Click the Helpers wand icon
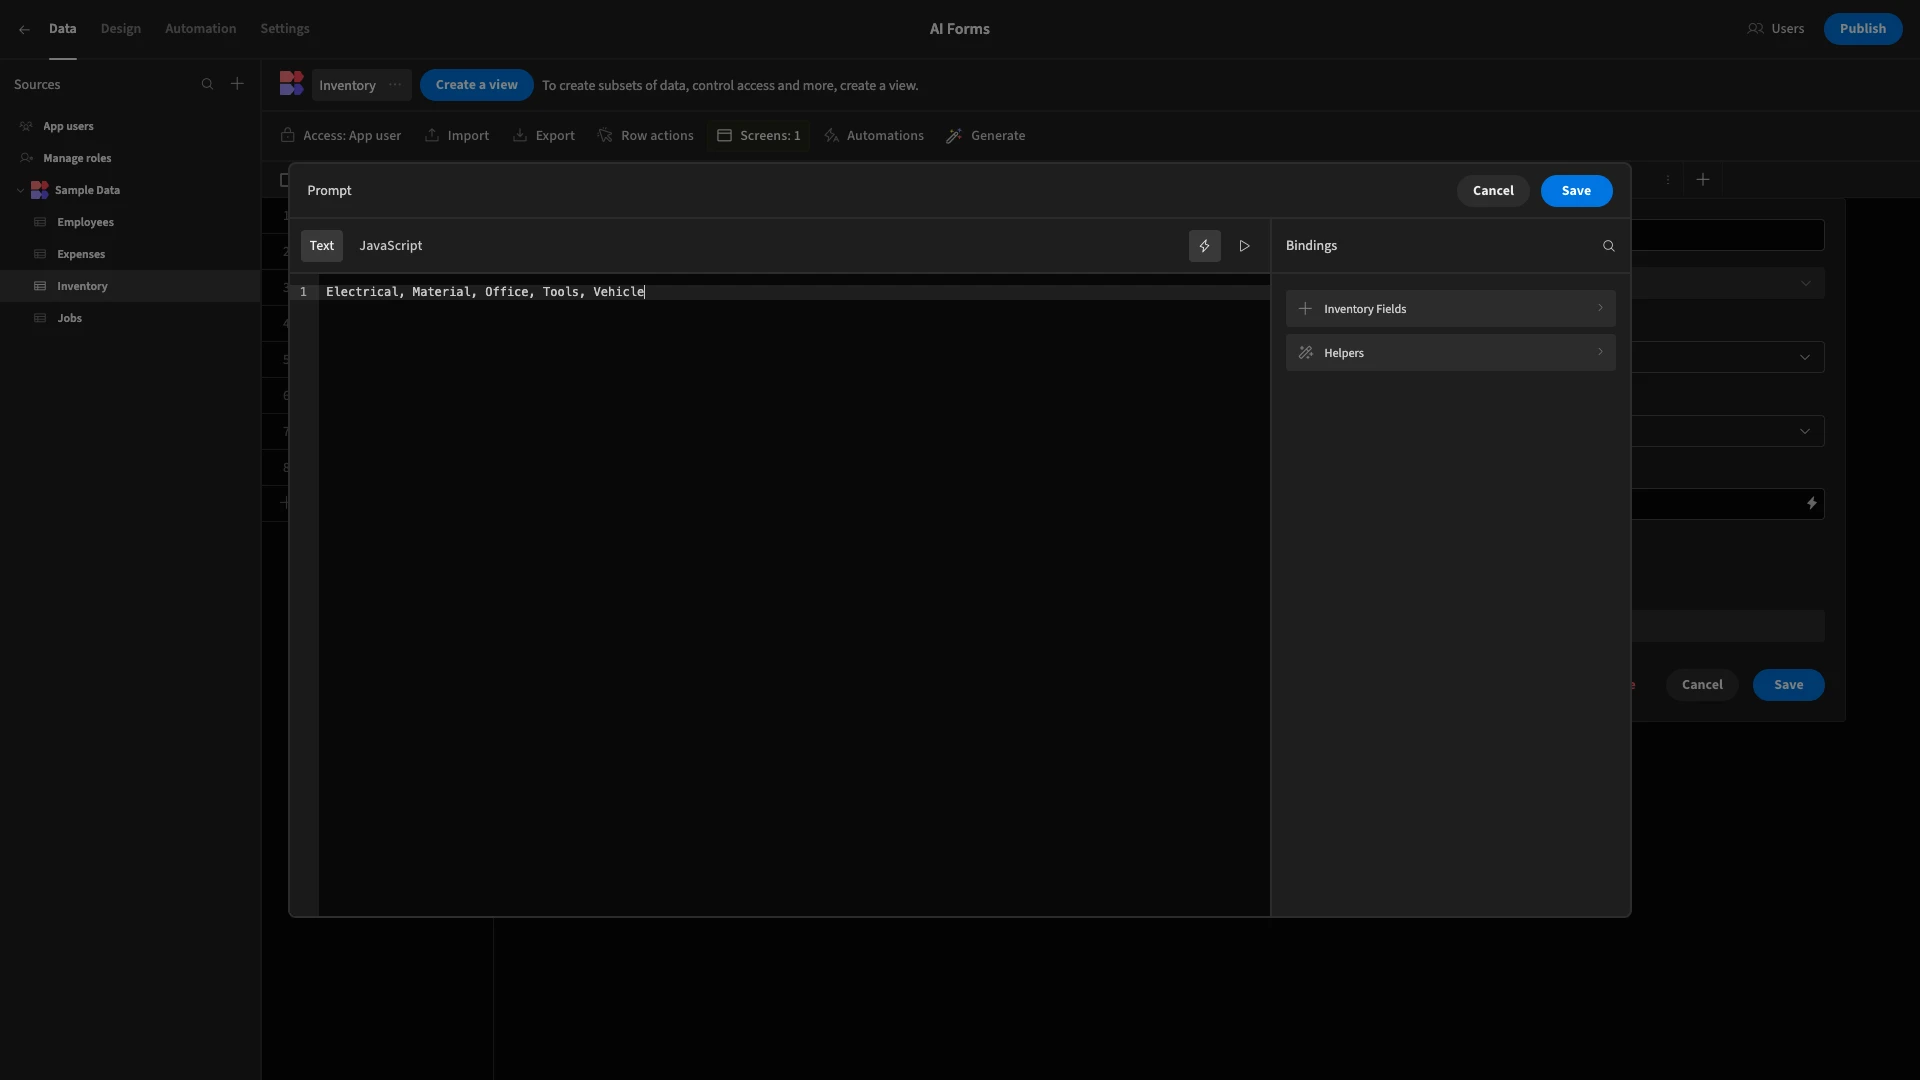The height and width of the screenshot is (1080, 1920). pos(1305,353)
